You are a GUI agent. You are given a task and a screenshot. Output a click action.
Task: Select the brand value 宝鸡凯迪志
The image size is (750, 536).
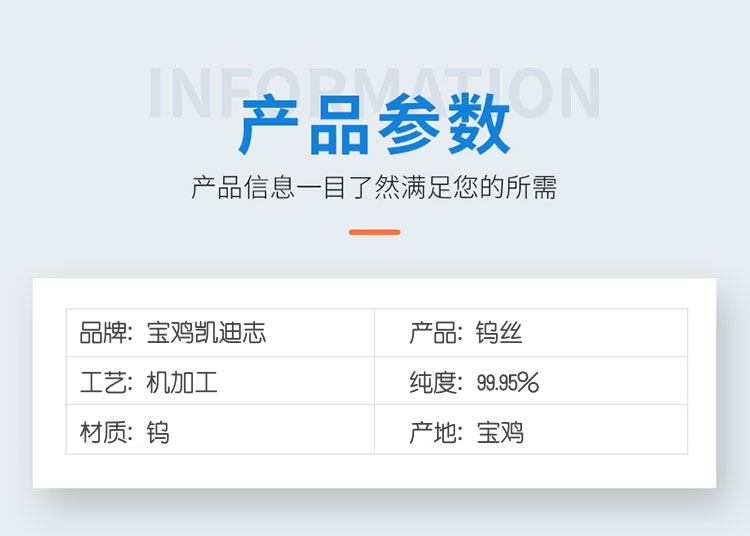(x=206, y=333)
